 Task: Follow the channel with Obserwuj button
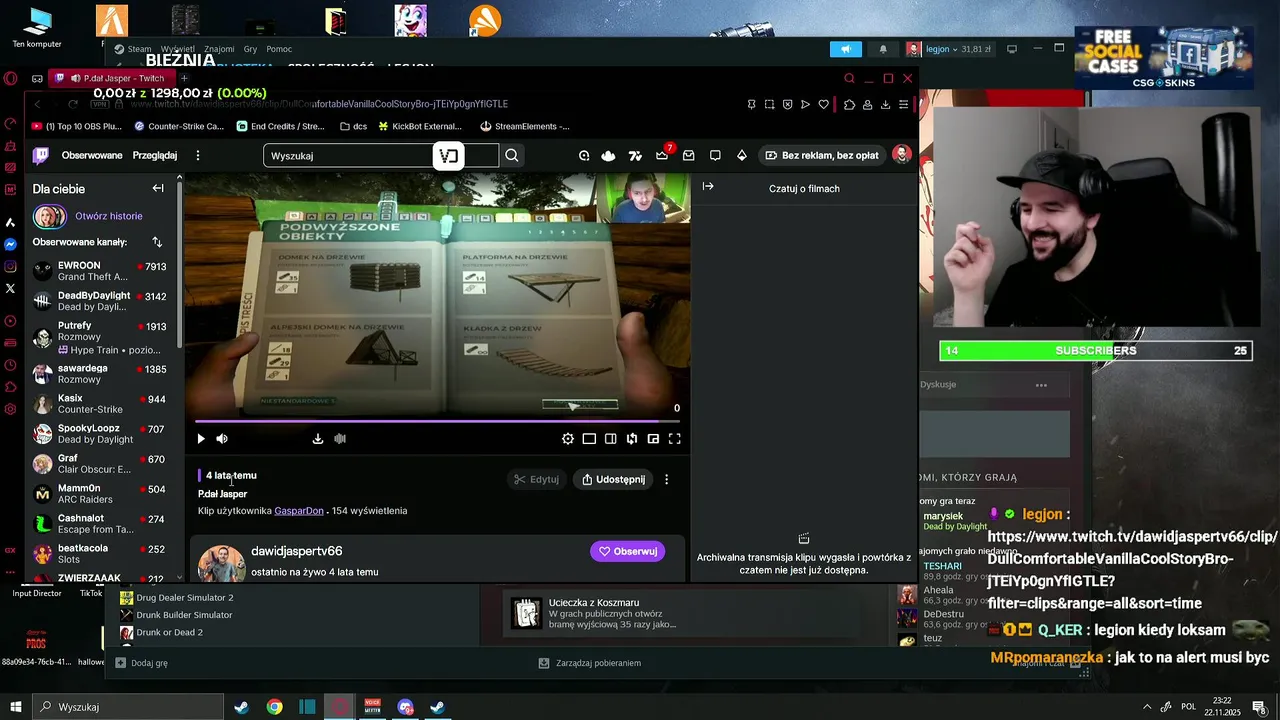point(627,551)
